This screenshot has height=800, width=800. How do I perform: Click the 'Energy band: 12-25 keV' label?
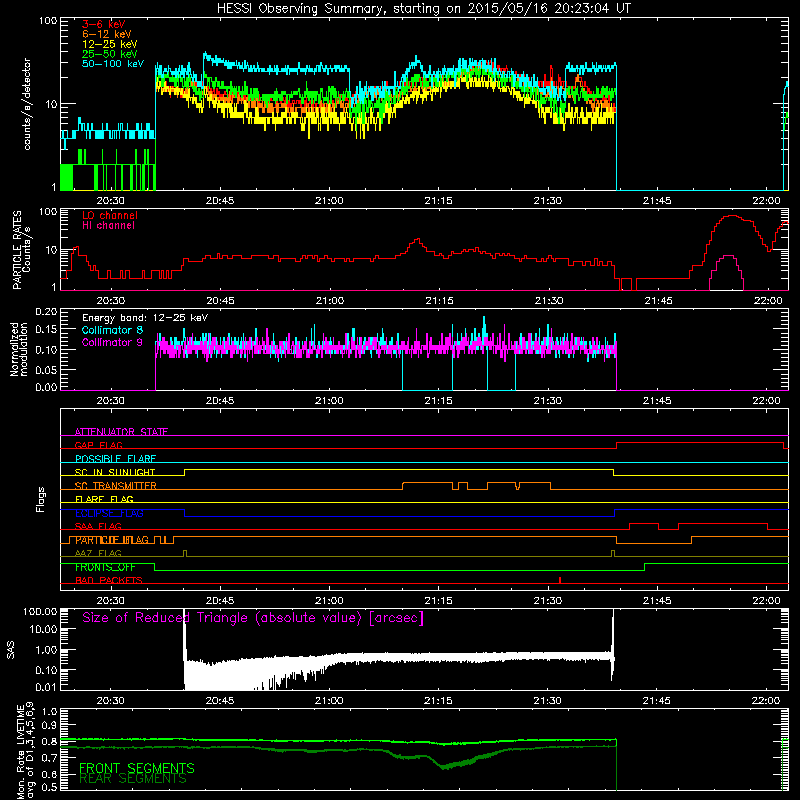(x=145, y=318)
